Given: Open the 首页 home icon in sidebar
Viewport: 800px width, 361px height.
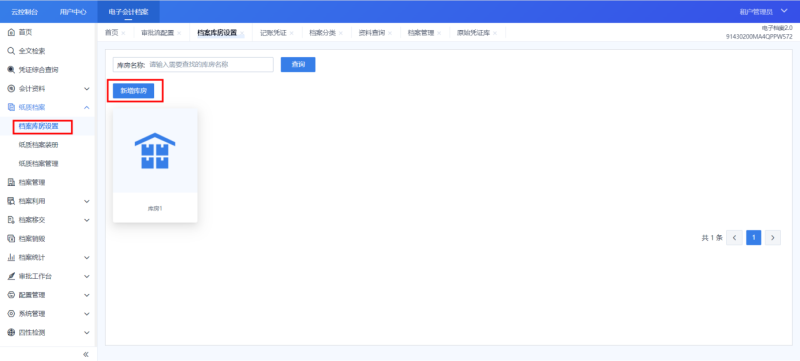Looking at the screenshot, I should point(11,33).
